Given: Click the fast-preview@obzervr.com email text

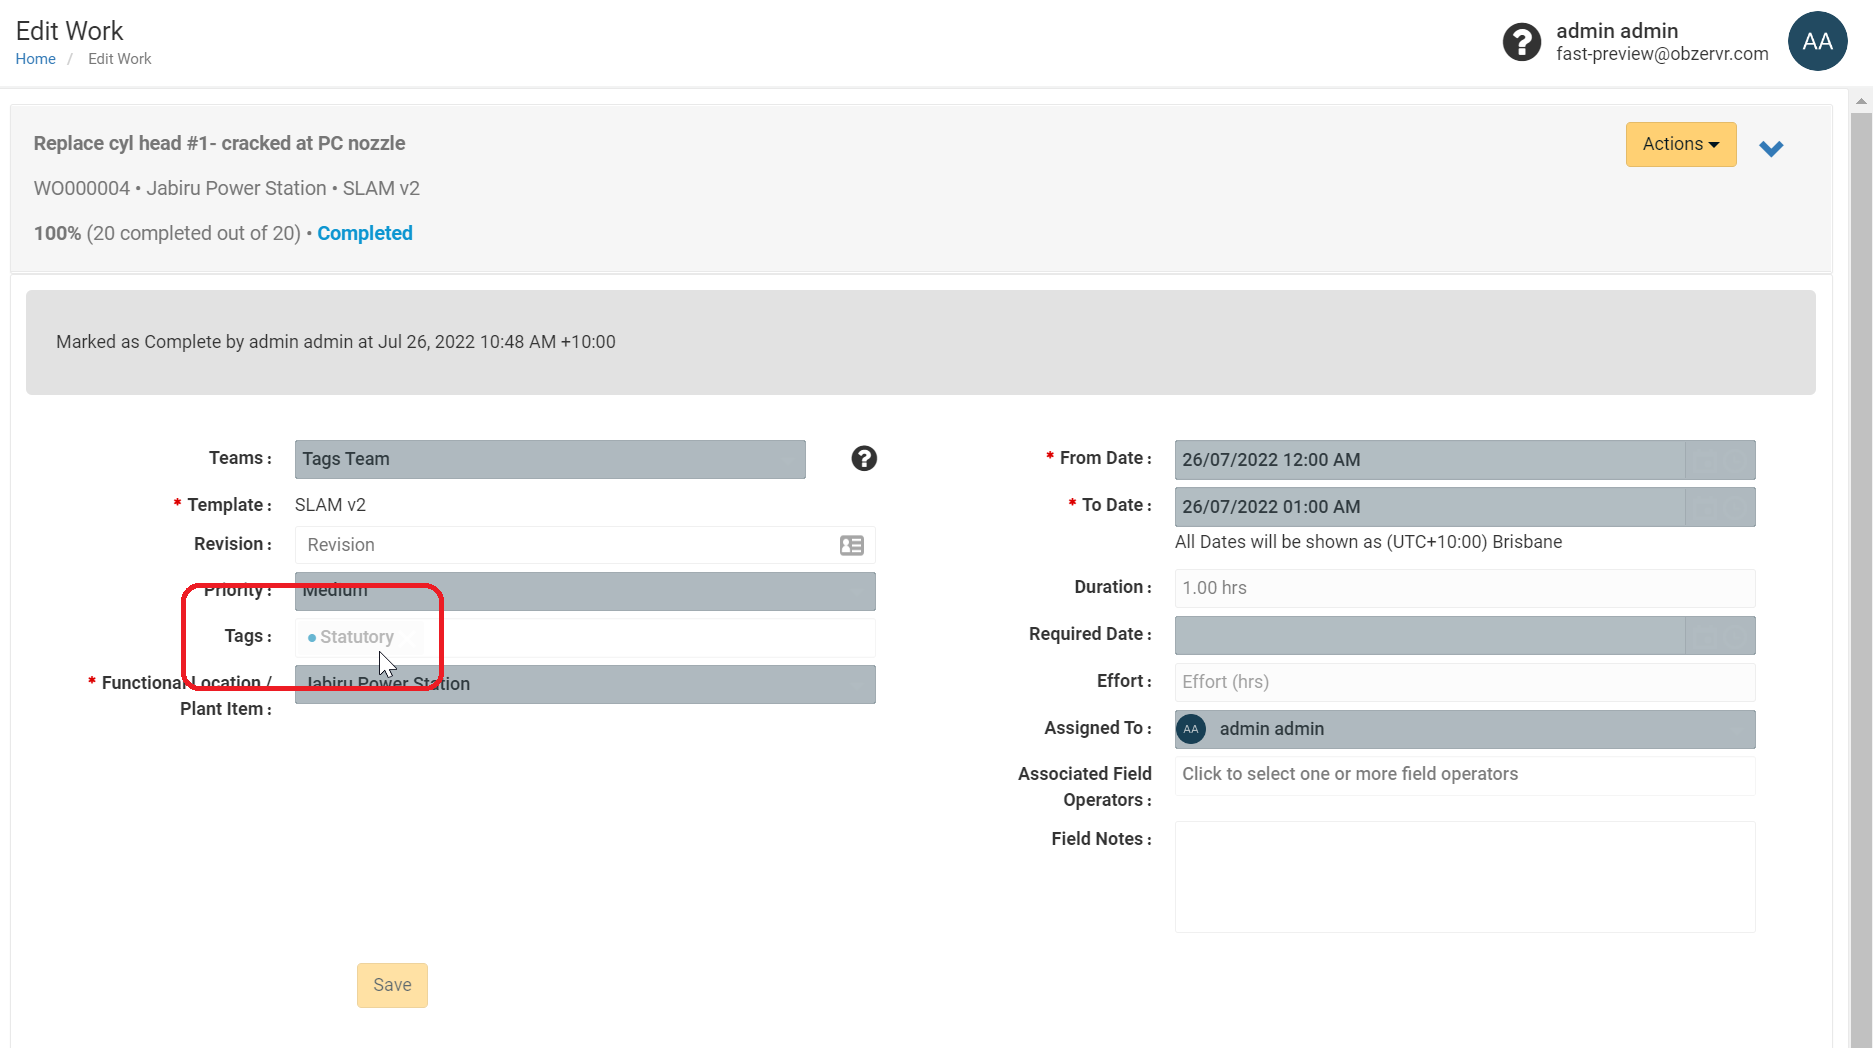Looking at the screenshot, I should click(x=1662, y=54).
